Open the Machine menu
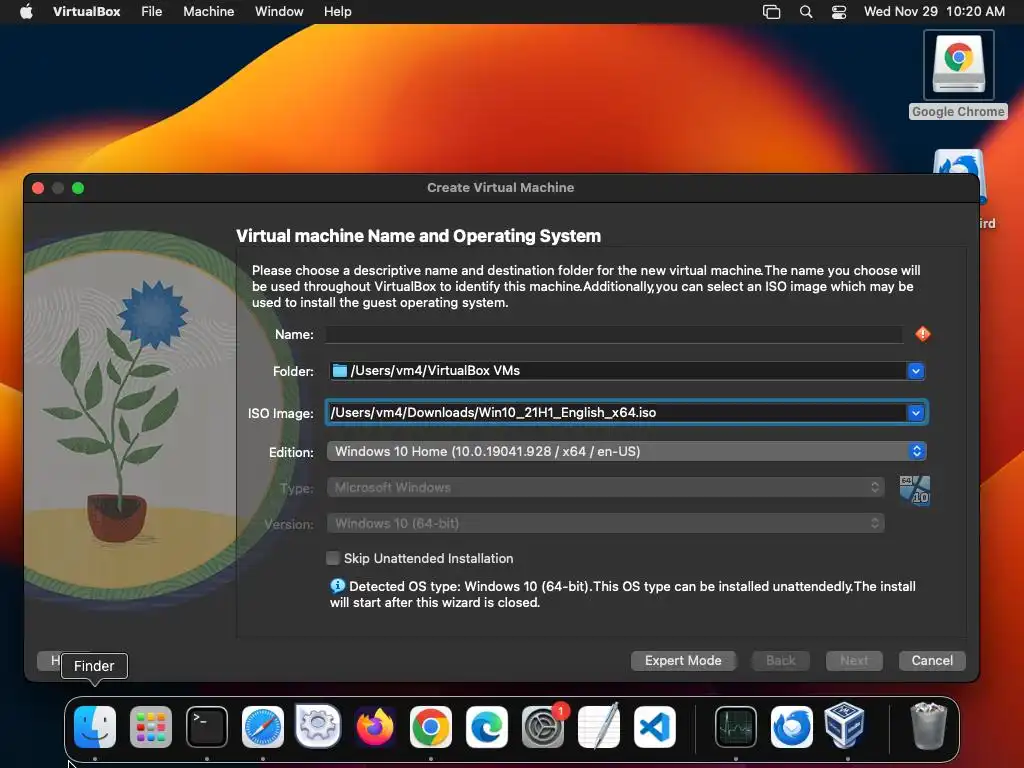 click(x=208, y=12)
